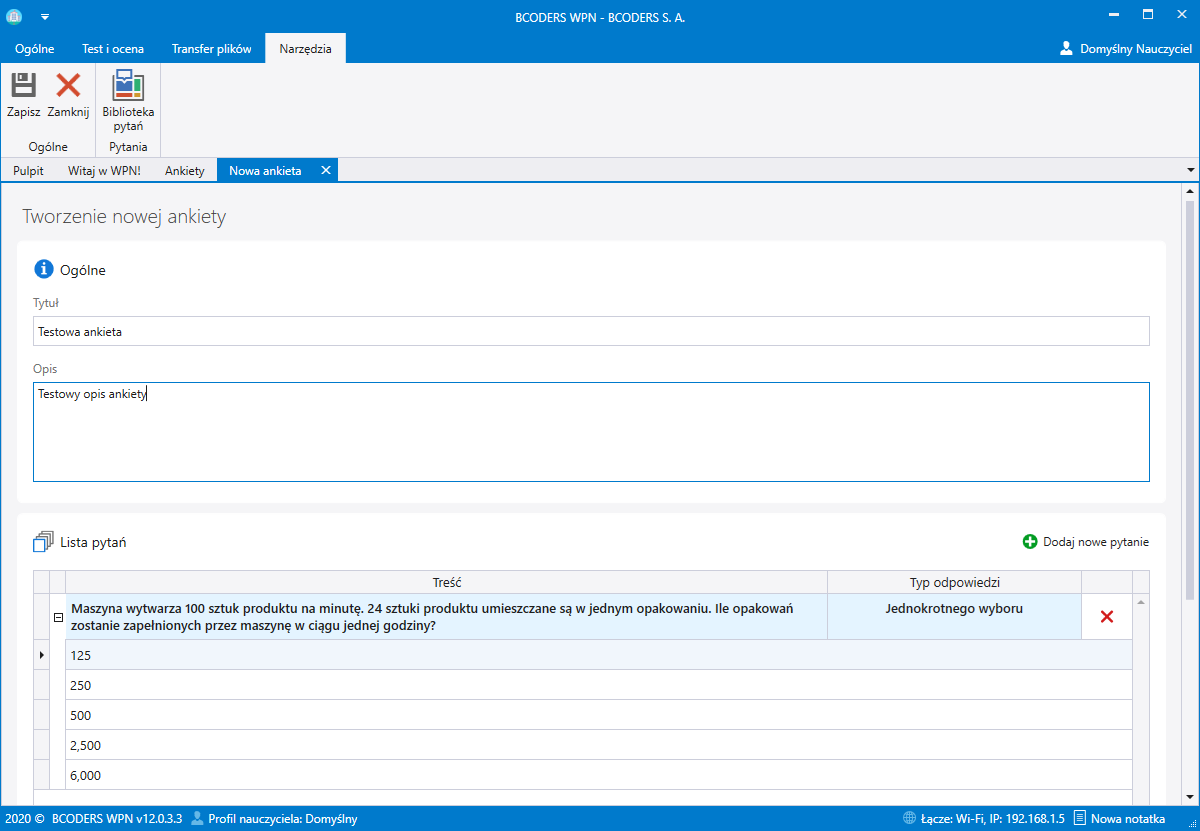The width and height of the screenshot is (1200, 831).
Task: Select the answer row 250
Action: 599,685
